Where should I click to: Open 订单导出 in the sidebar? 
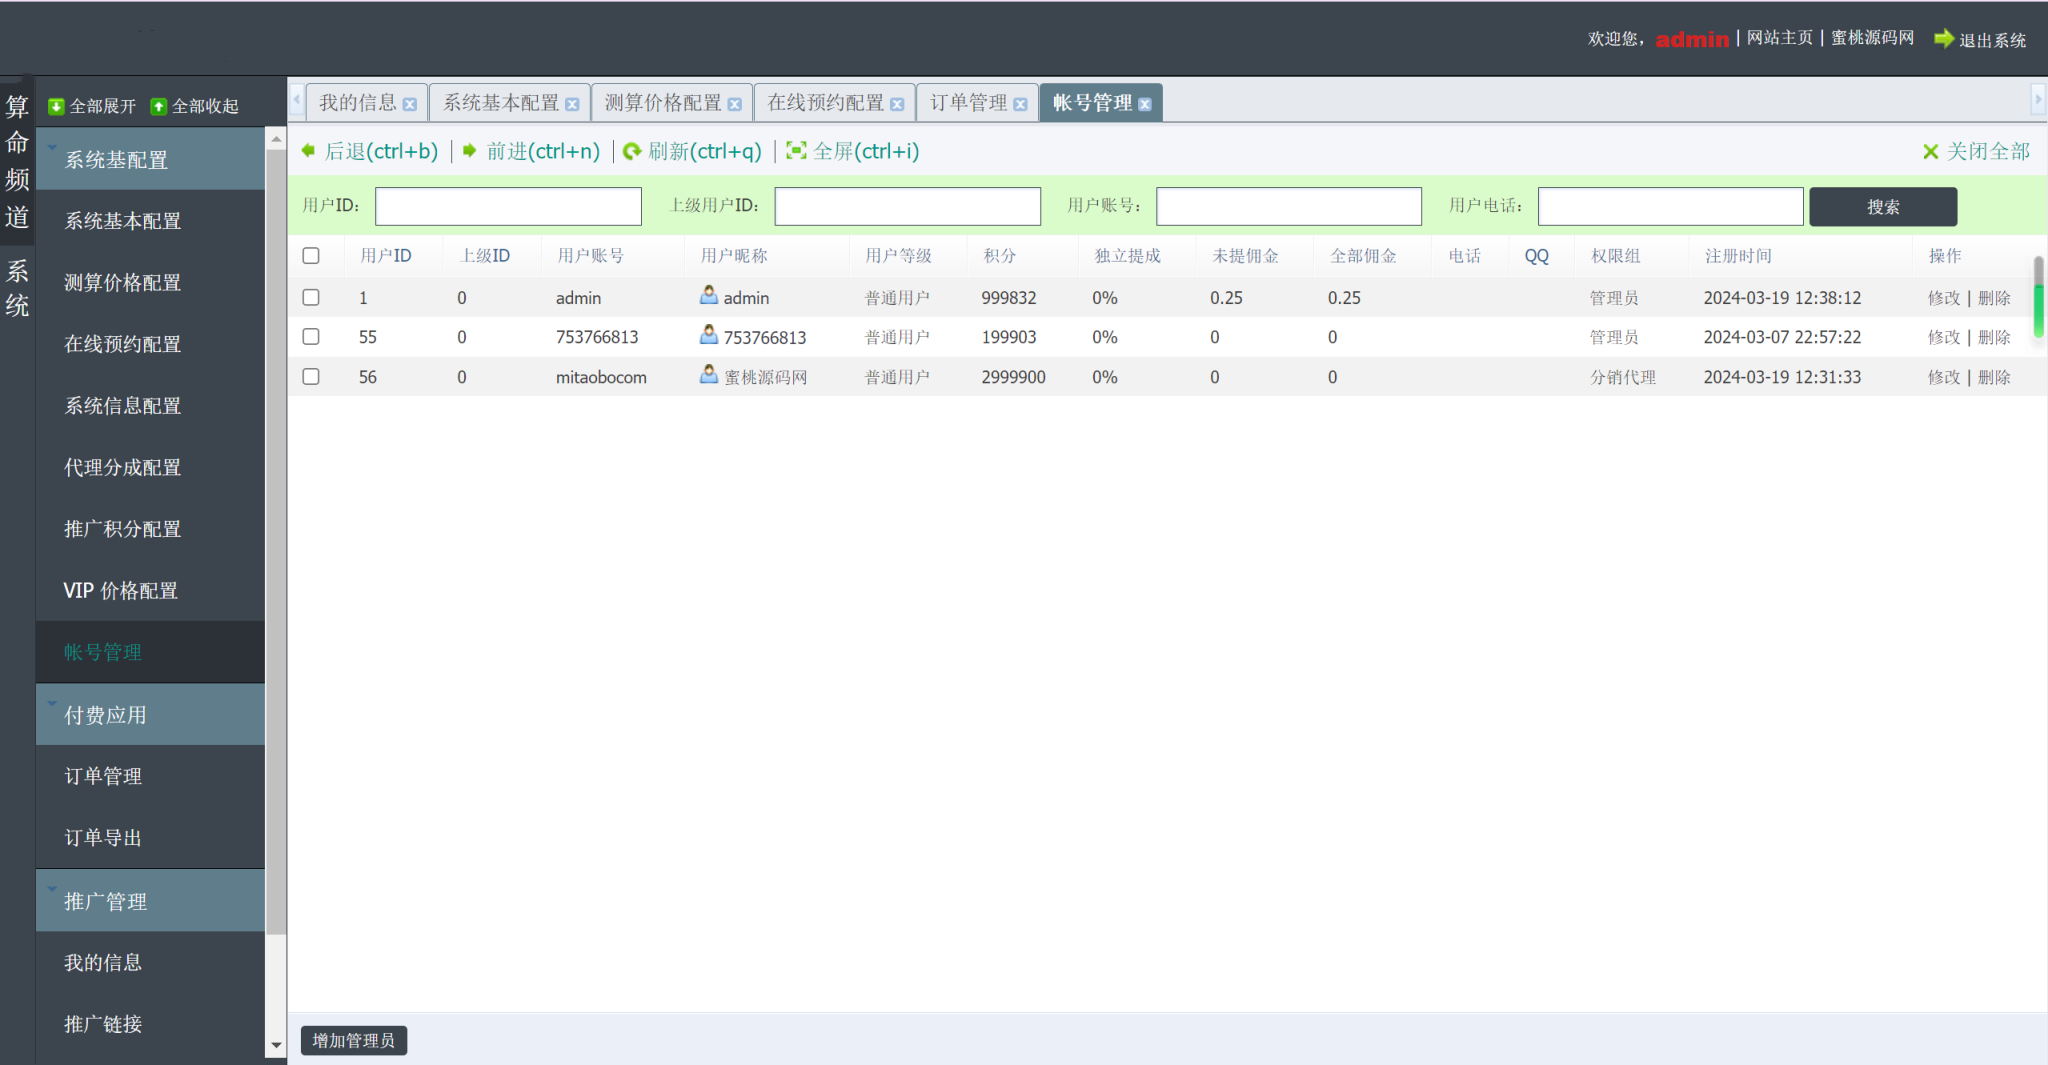pyautogui.click(x=150, y=837)
